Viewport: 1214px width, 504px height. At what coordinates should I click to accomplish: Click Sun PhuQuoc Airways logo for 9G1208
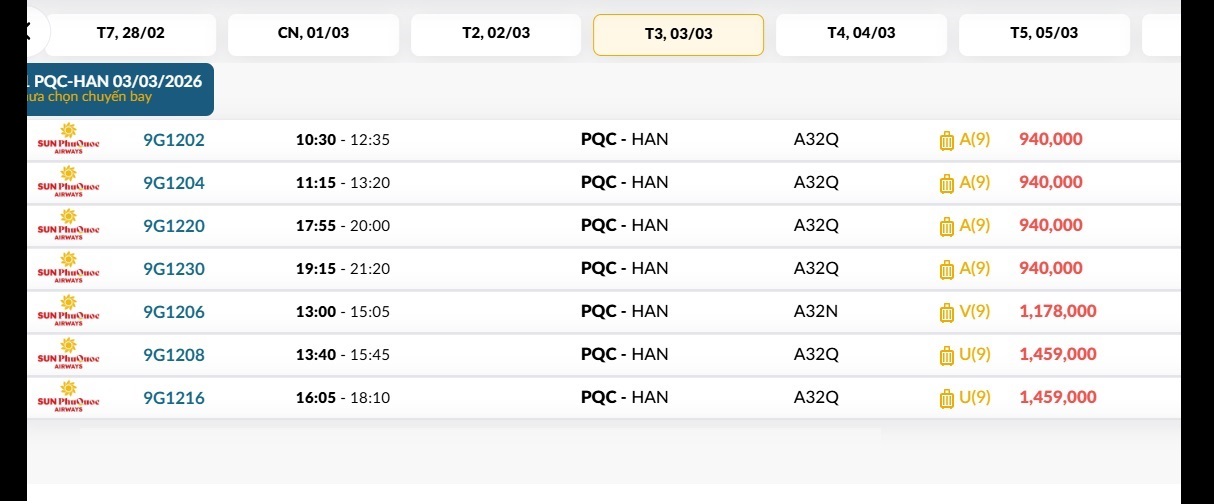68,355
